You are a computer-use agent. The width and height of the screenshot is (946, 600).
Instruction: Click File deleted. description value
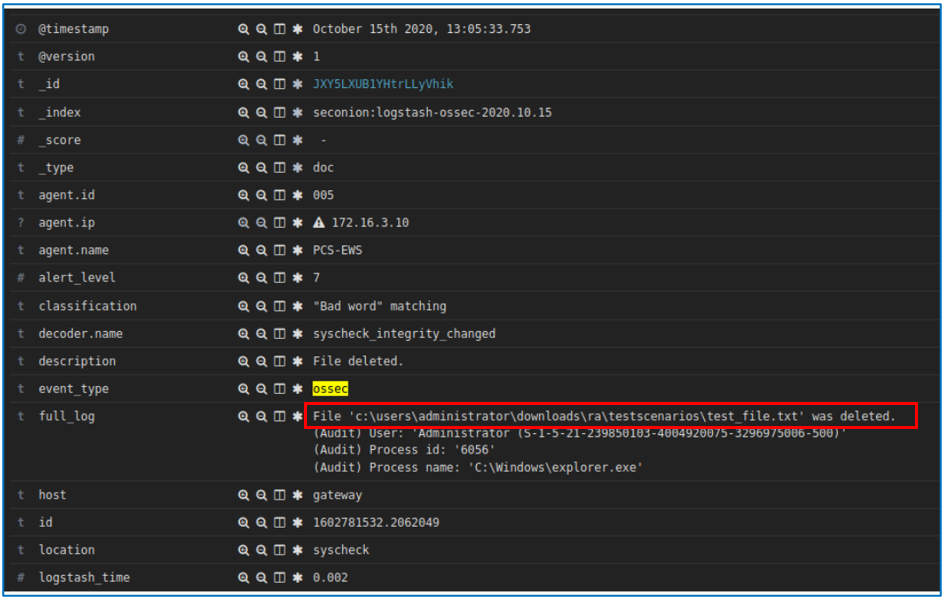click(x=358, y=361)
